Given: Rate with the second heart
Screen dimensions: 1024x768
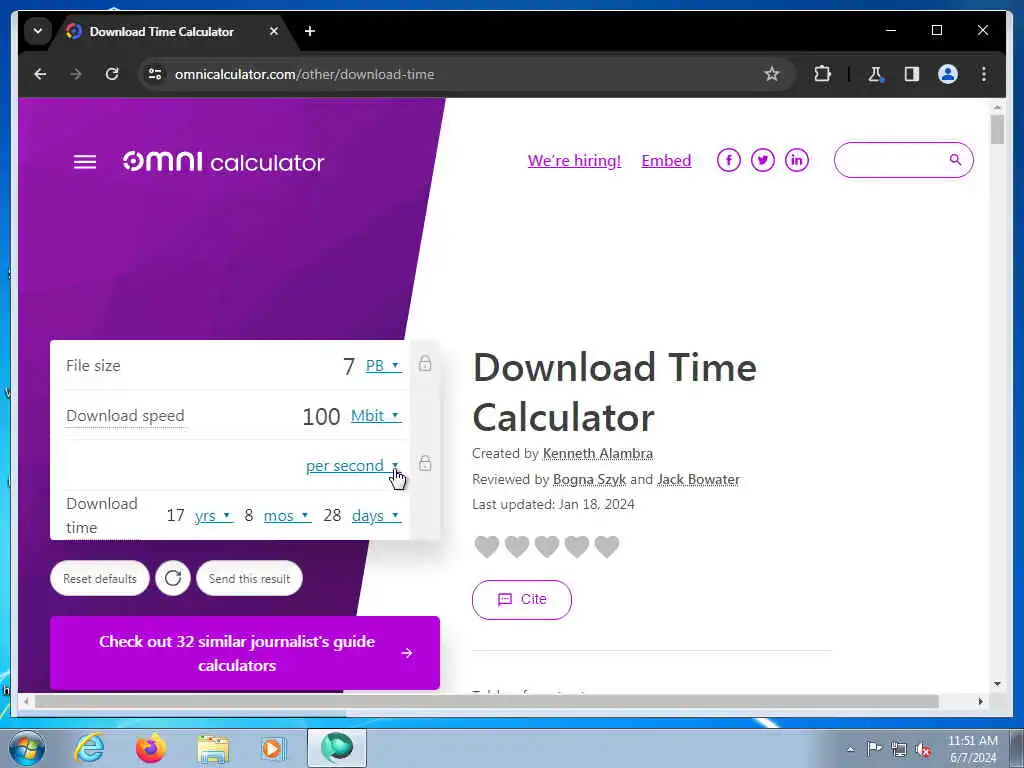Looking at the screenshot, I should click(517, 547).
